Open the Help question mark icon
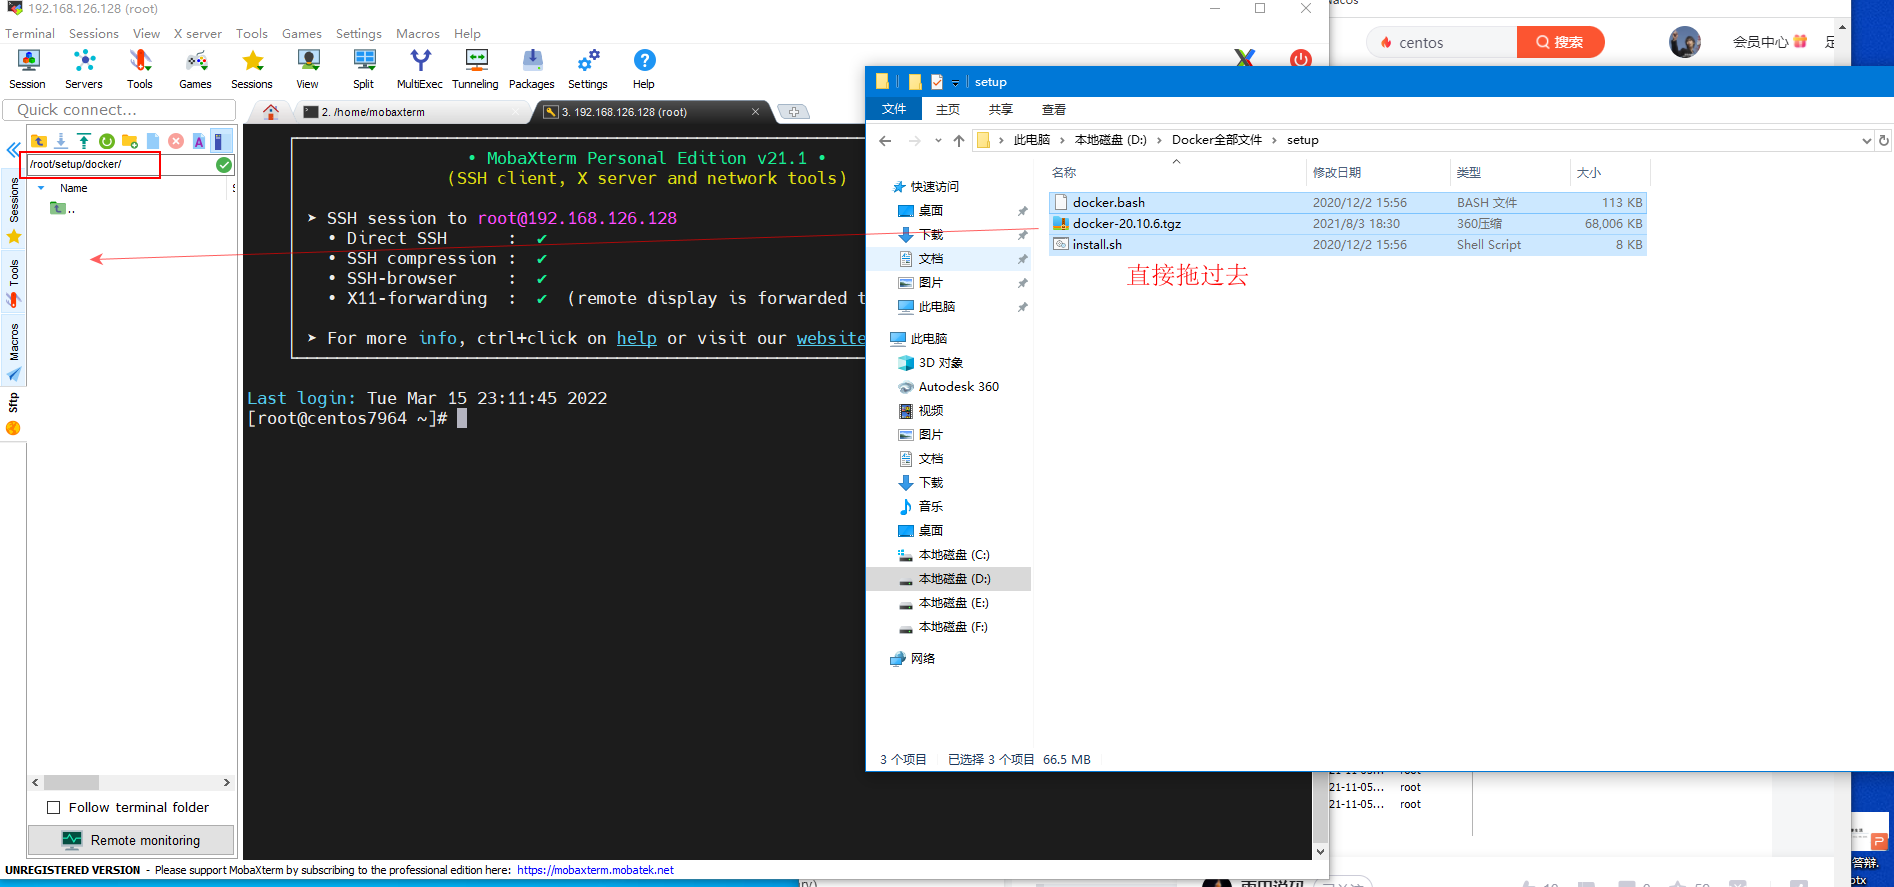Screen dimensions: 1894x887 pos(644,69)
